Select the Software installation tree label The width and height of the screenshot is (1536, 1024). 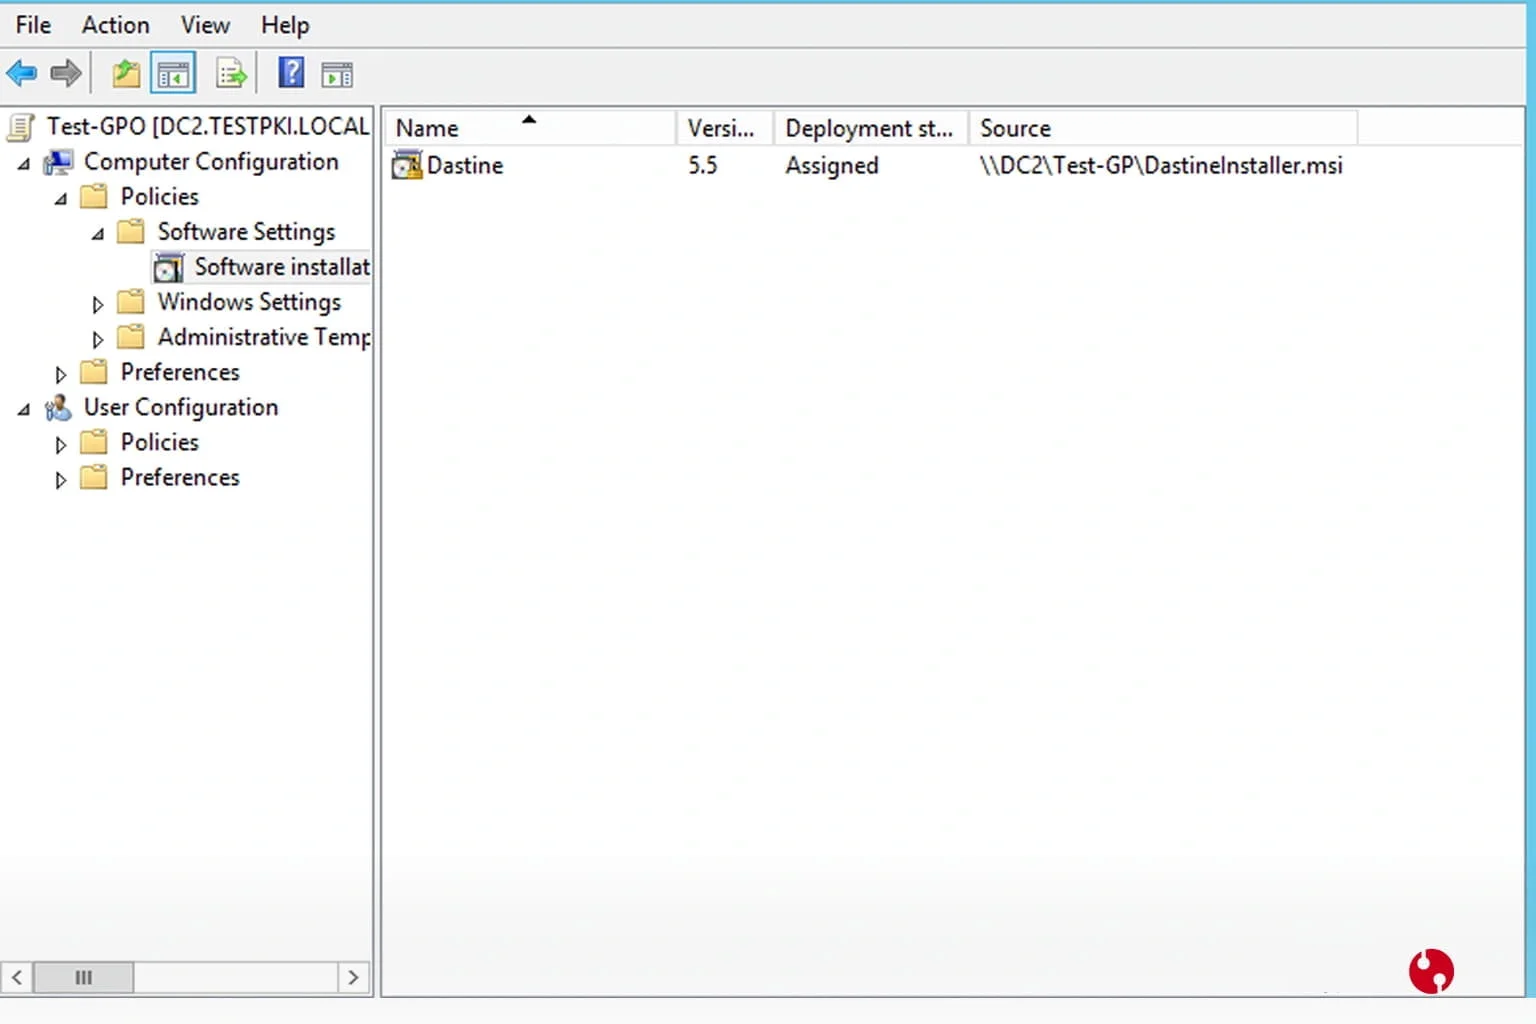click(282, 267)
